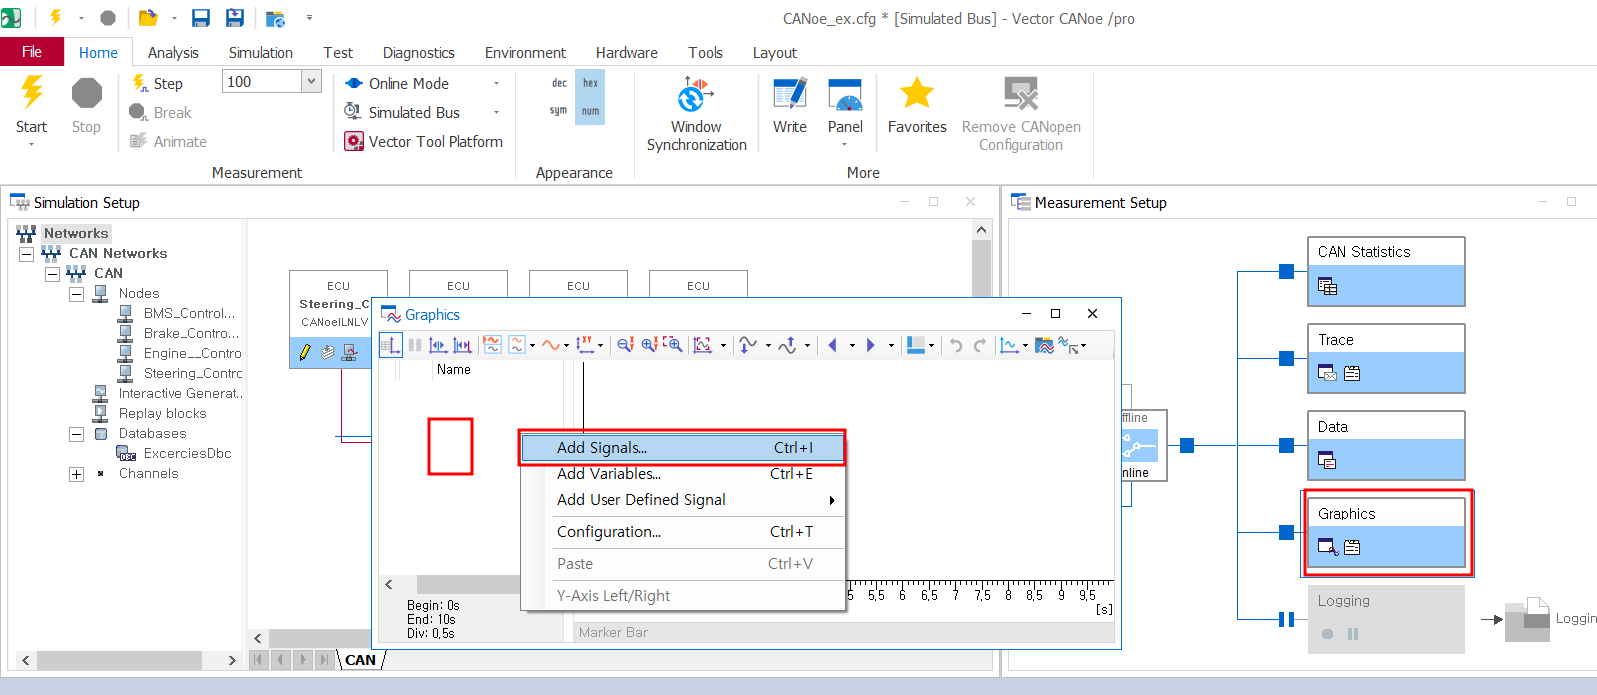Toggle hex number display

pyautogui.click(x=591, y=83)
